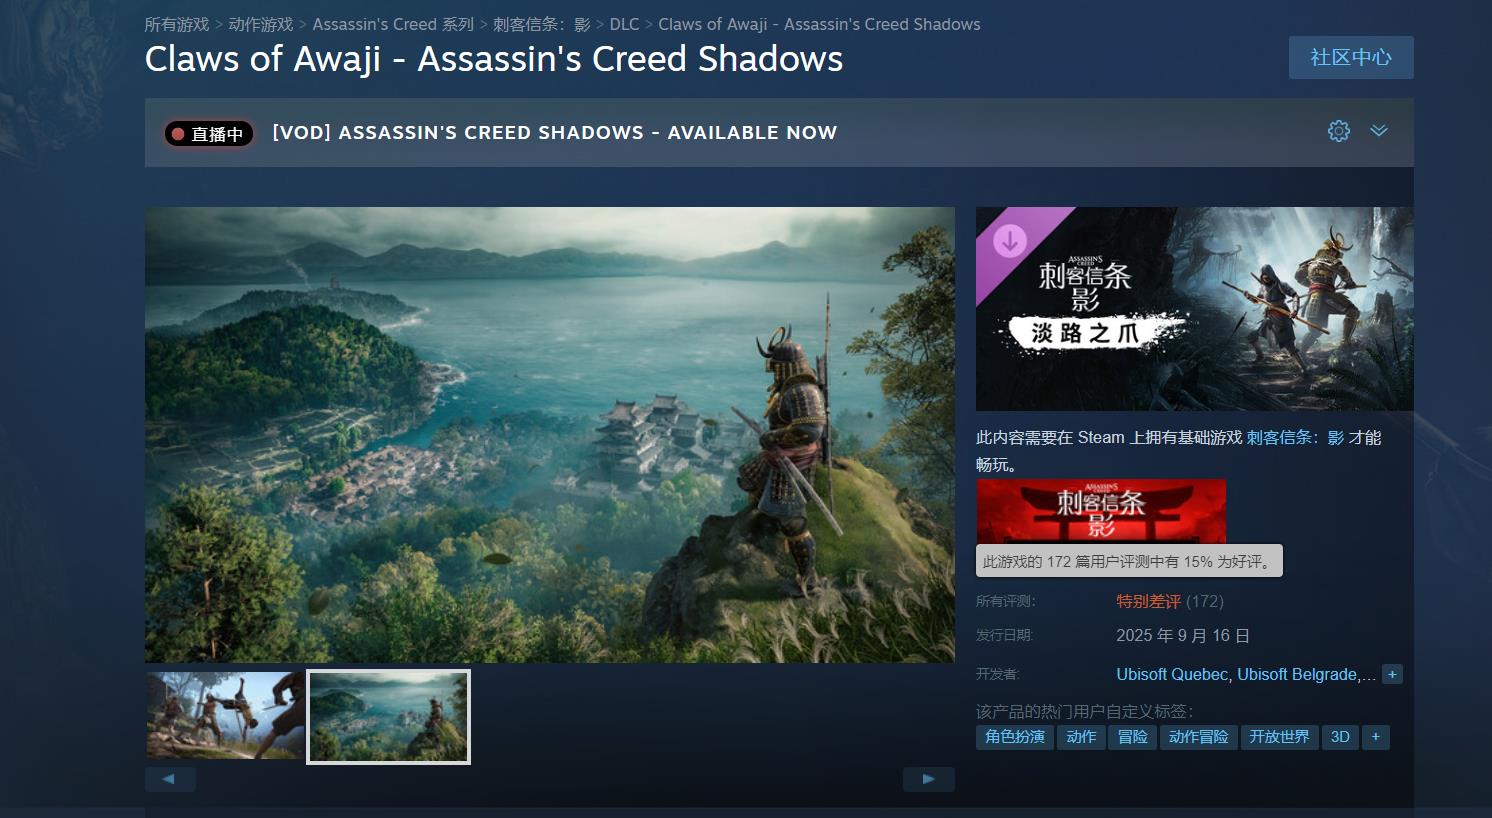Collapse the live broadcast panel chevron
Image resolution: width=1492 pixels, height=818 pixels.
click(x=1379, y=131)
